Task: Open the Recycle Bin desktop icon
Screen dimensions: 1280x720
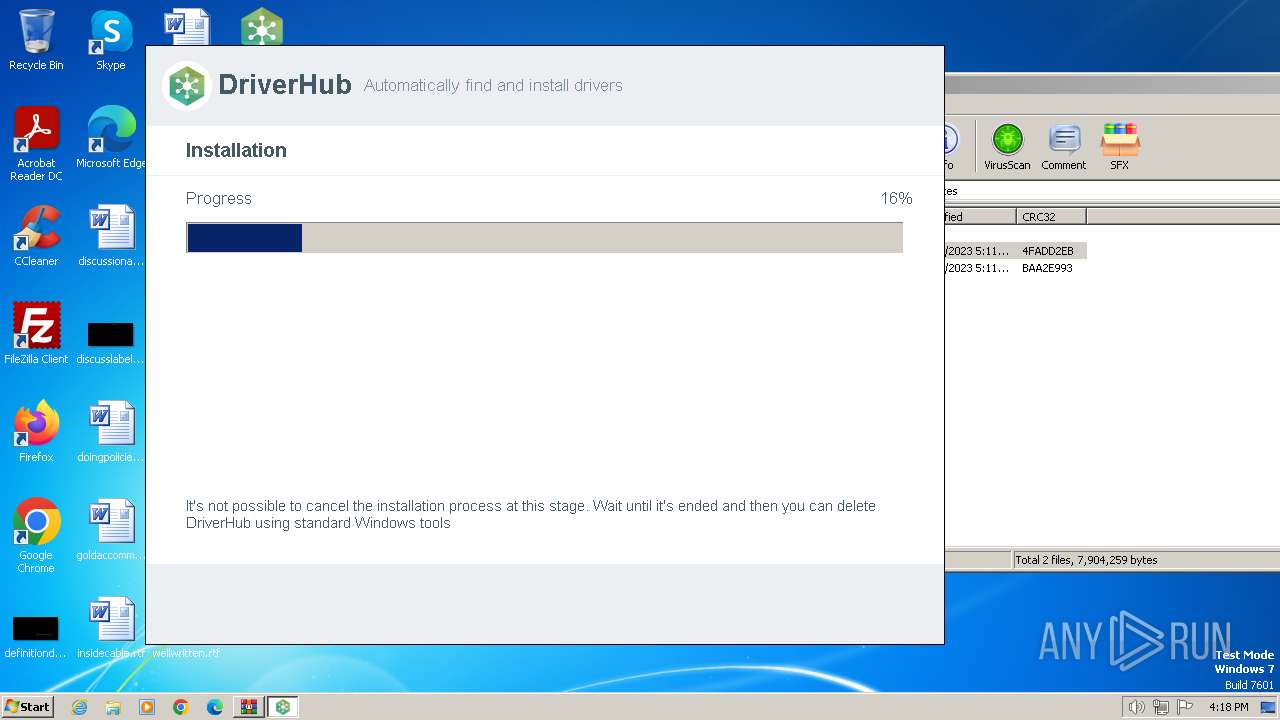Action: tap(36, 40)
